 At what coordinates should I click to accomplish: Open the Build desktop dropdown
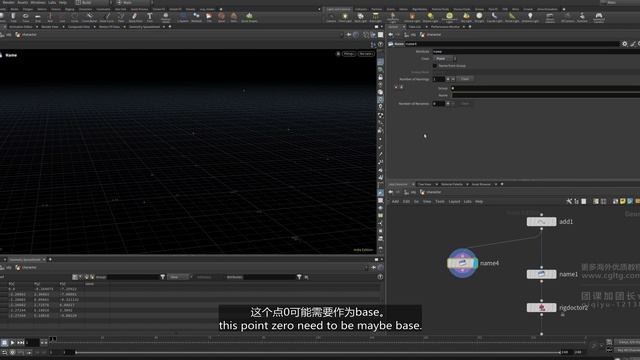(93, 2)
